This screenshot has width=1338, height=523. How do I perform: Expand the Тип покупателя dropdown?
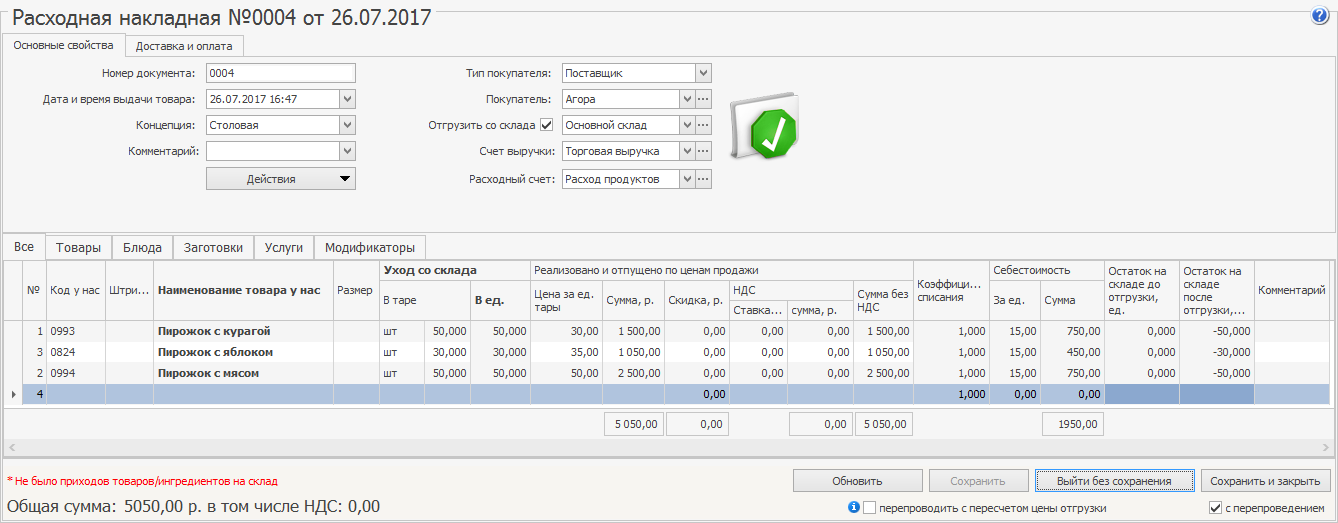click(703, 73)
